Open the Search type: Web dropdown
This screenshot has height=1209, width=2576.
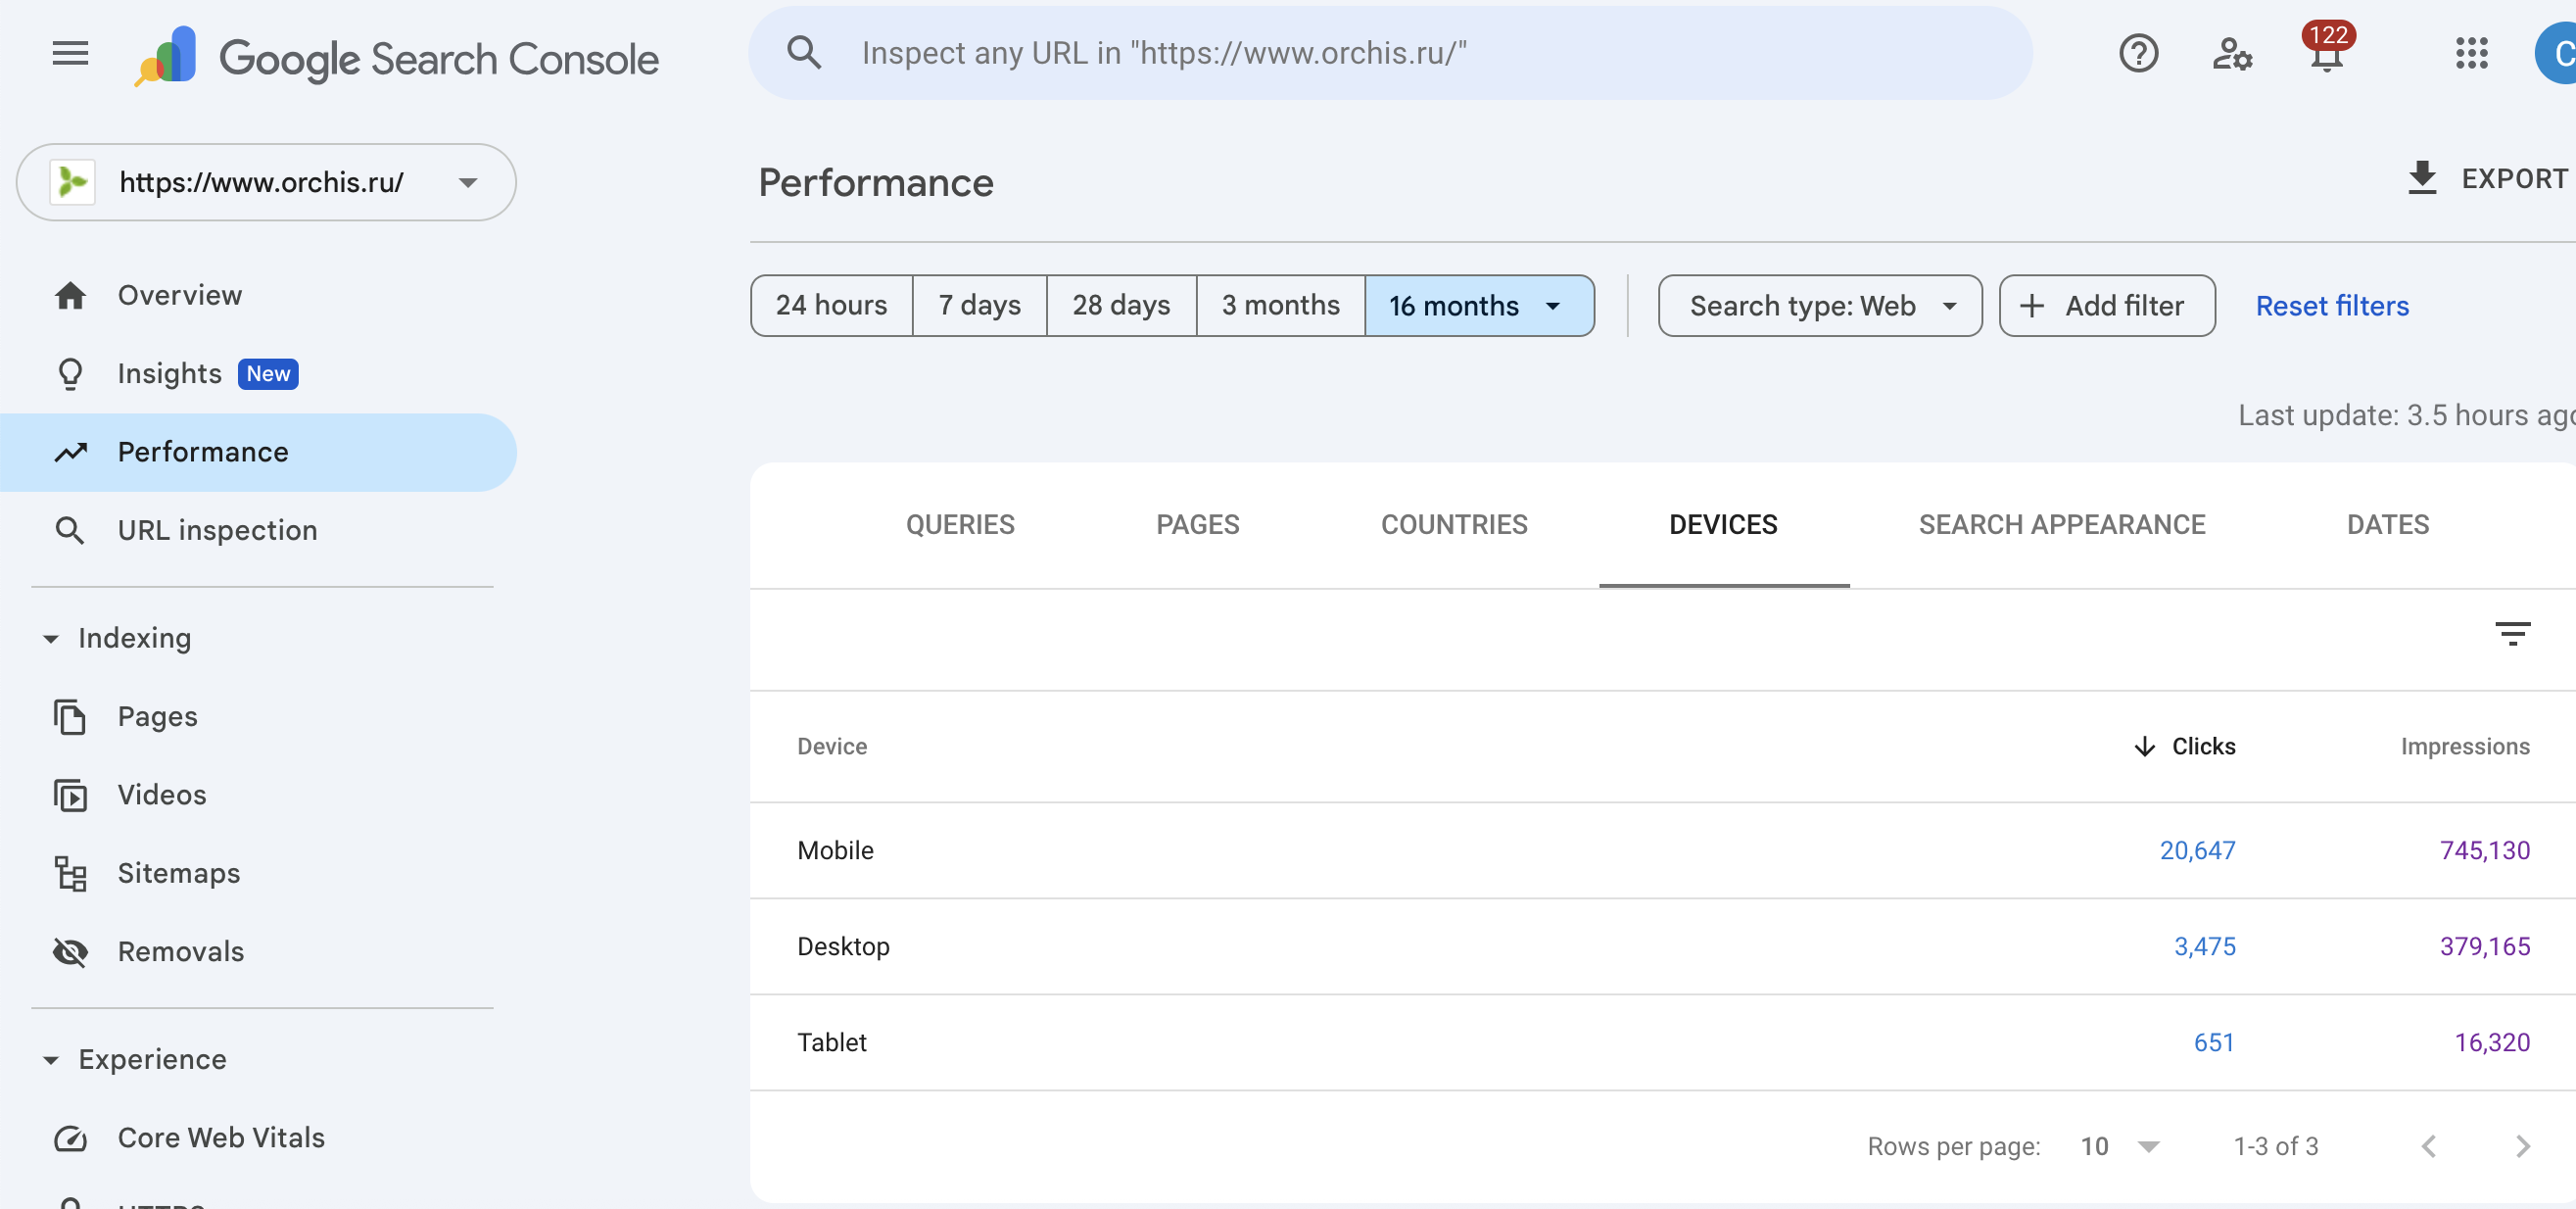tap(1819, 305)
